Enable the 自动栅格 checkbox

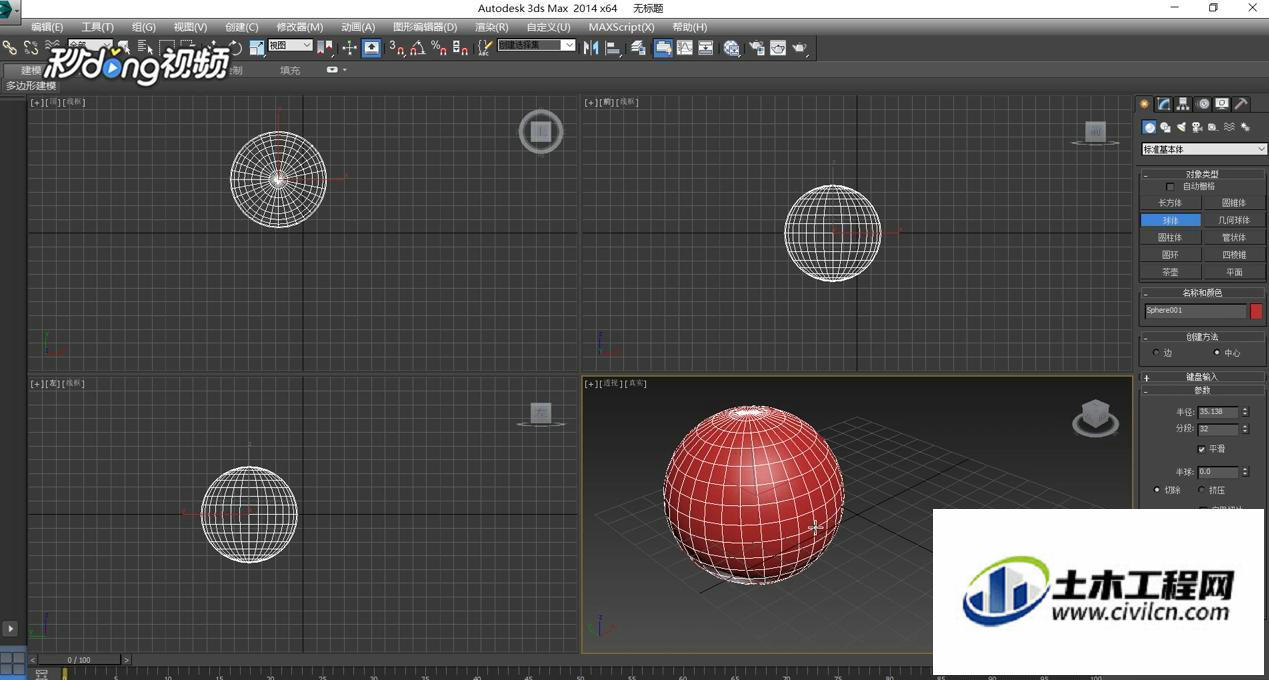pyautogui.click(x=1170, y=187)
